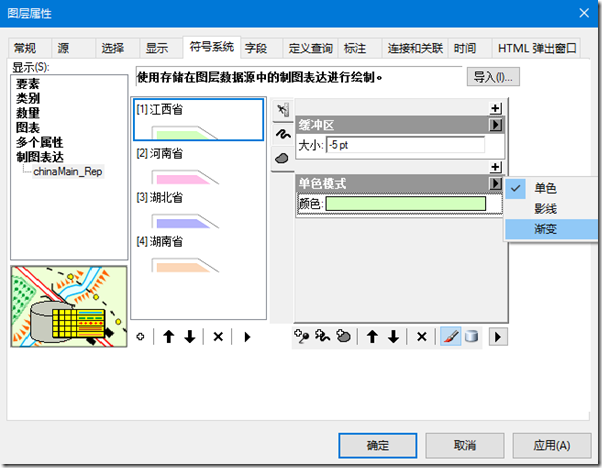Image resolution: width=602 pixels, height=468 pixels.
Task: Toggle the field override database icon
Action: 471,337
